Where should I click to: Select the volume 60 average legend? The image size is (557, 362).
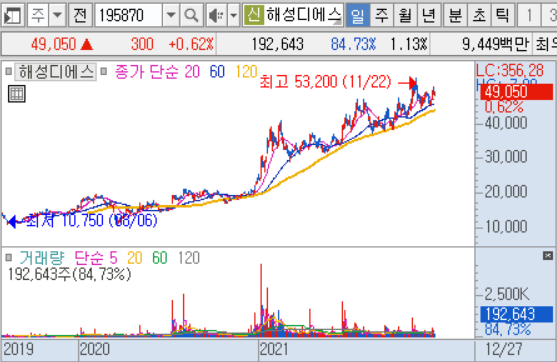click(159, 258)
